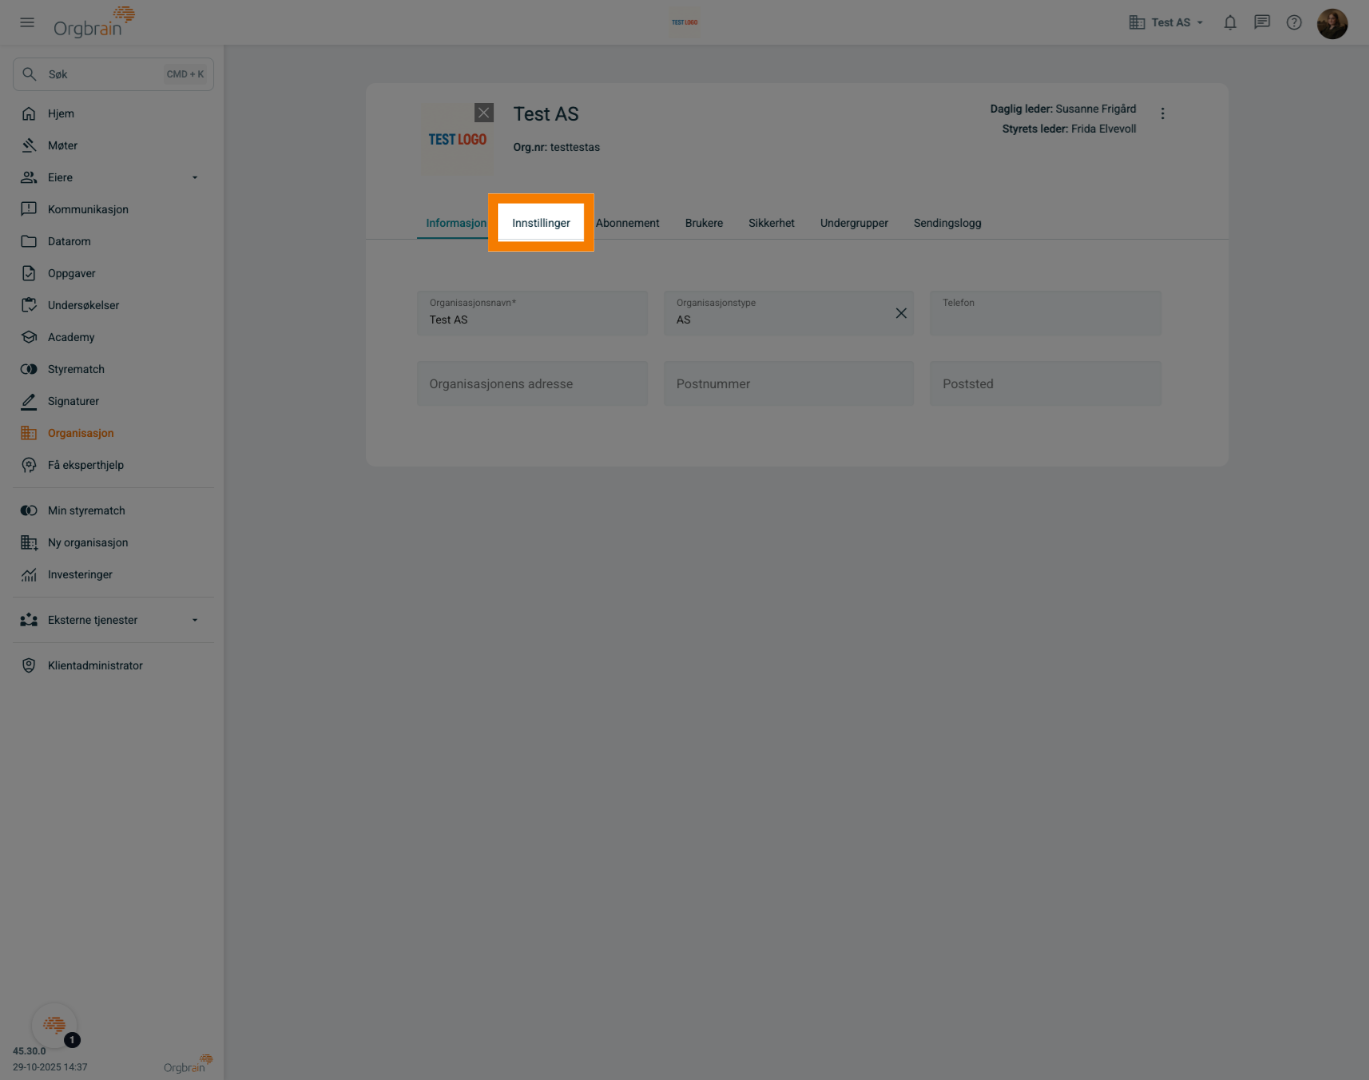Switch to the Abonnement tab

click(628, 223)
